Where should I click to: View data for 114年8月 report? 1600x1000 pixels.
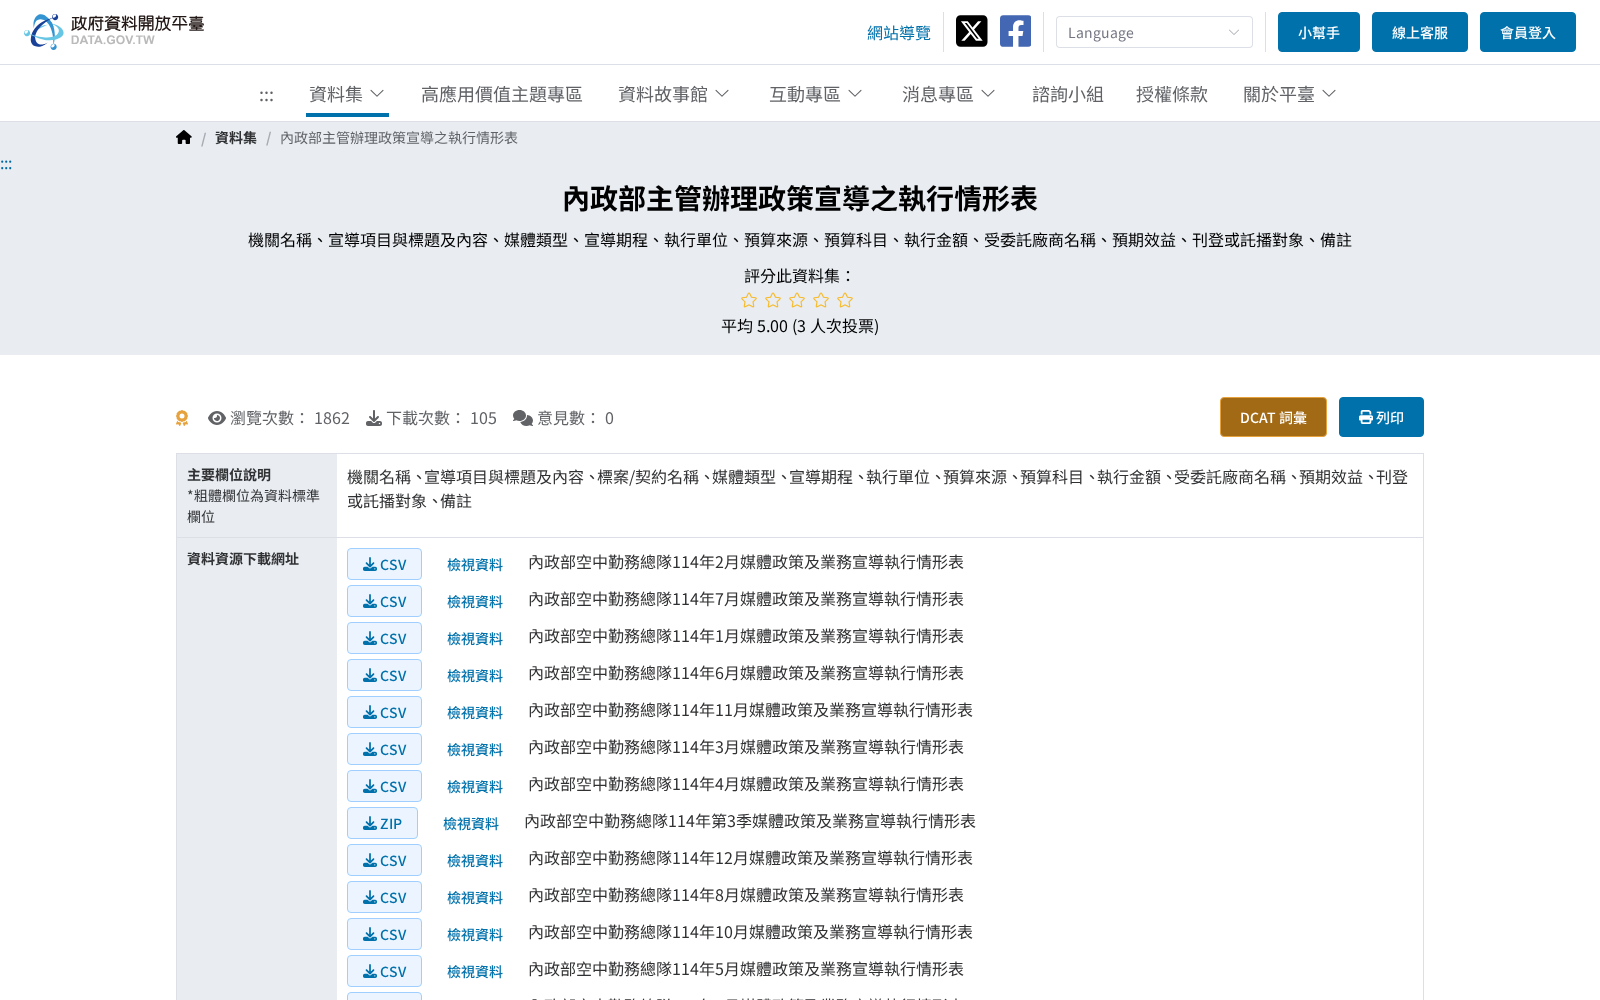(x=475, y=898)
